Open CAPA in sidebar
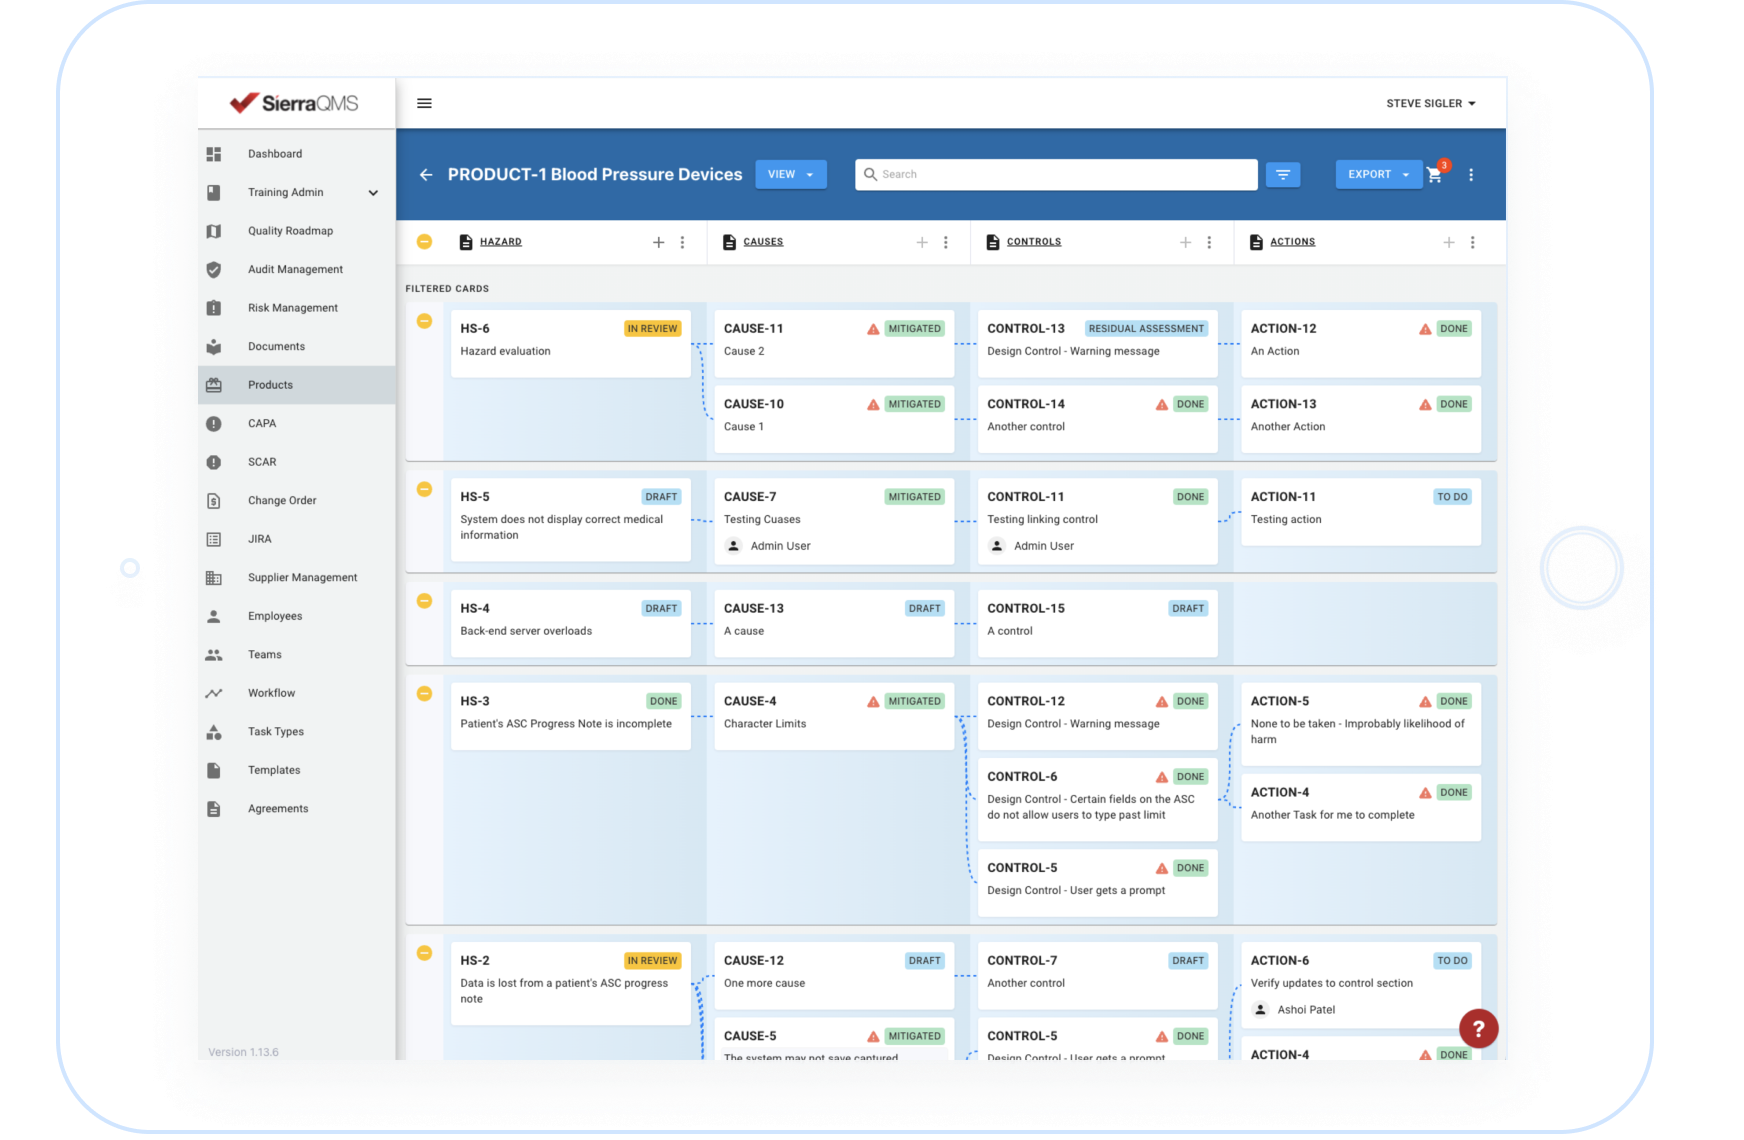 point(296,424)
